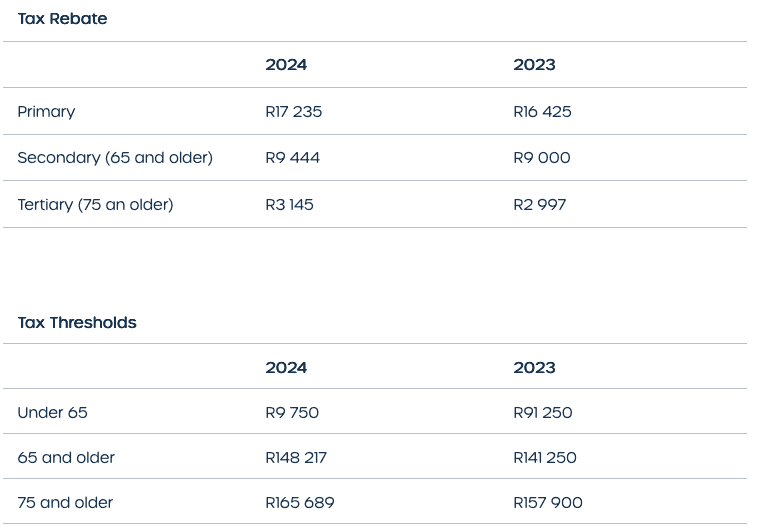The width and height of the screenshot is (757, 532).
Task: Select the Secondary (65 and older) row label
Action: [115, 158]
